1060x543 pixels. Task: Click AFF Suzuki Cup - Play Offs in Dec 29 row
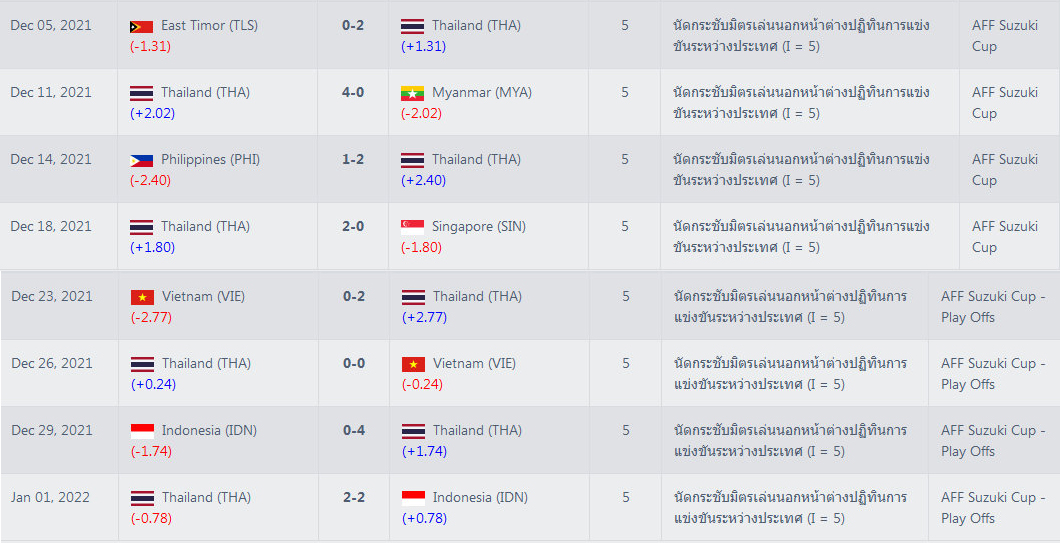click(993, 441)
